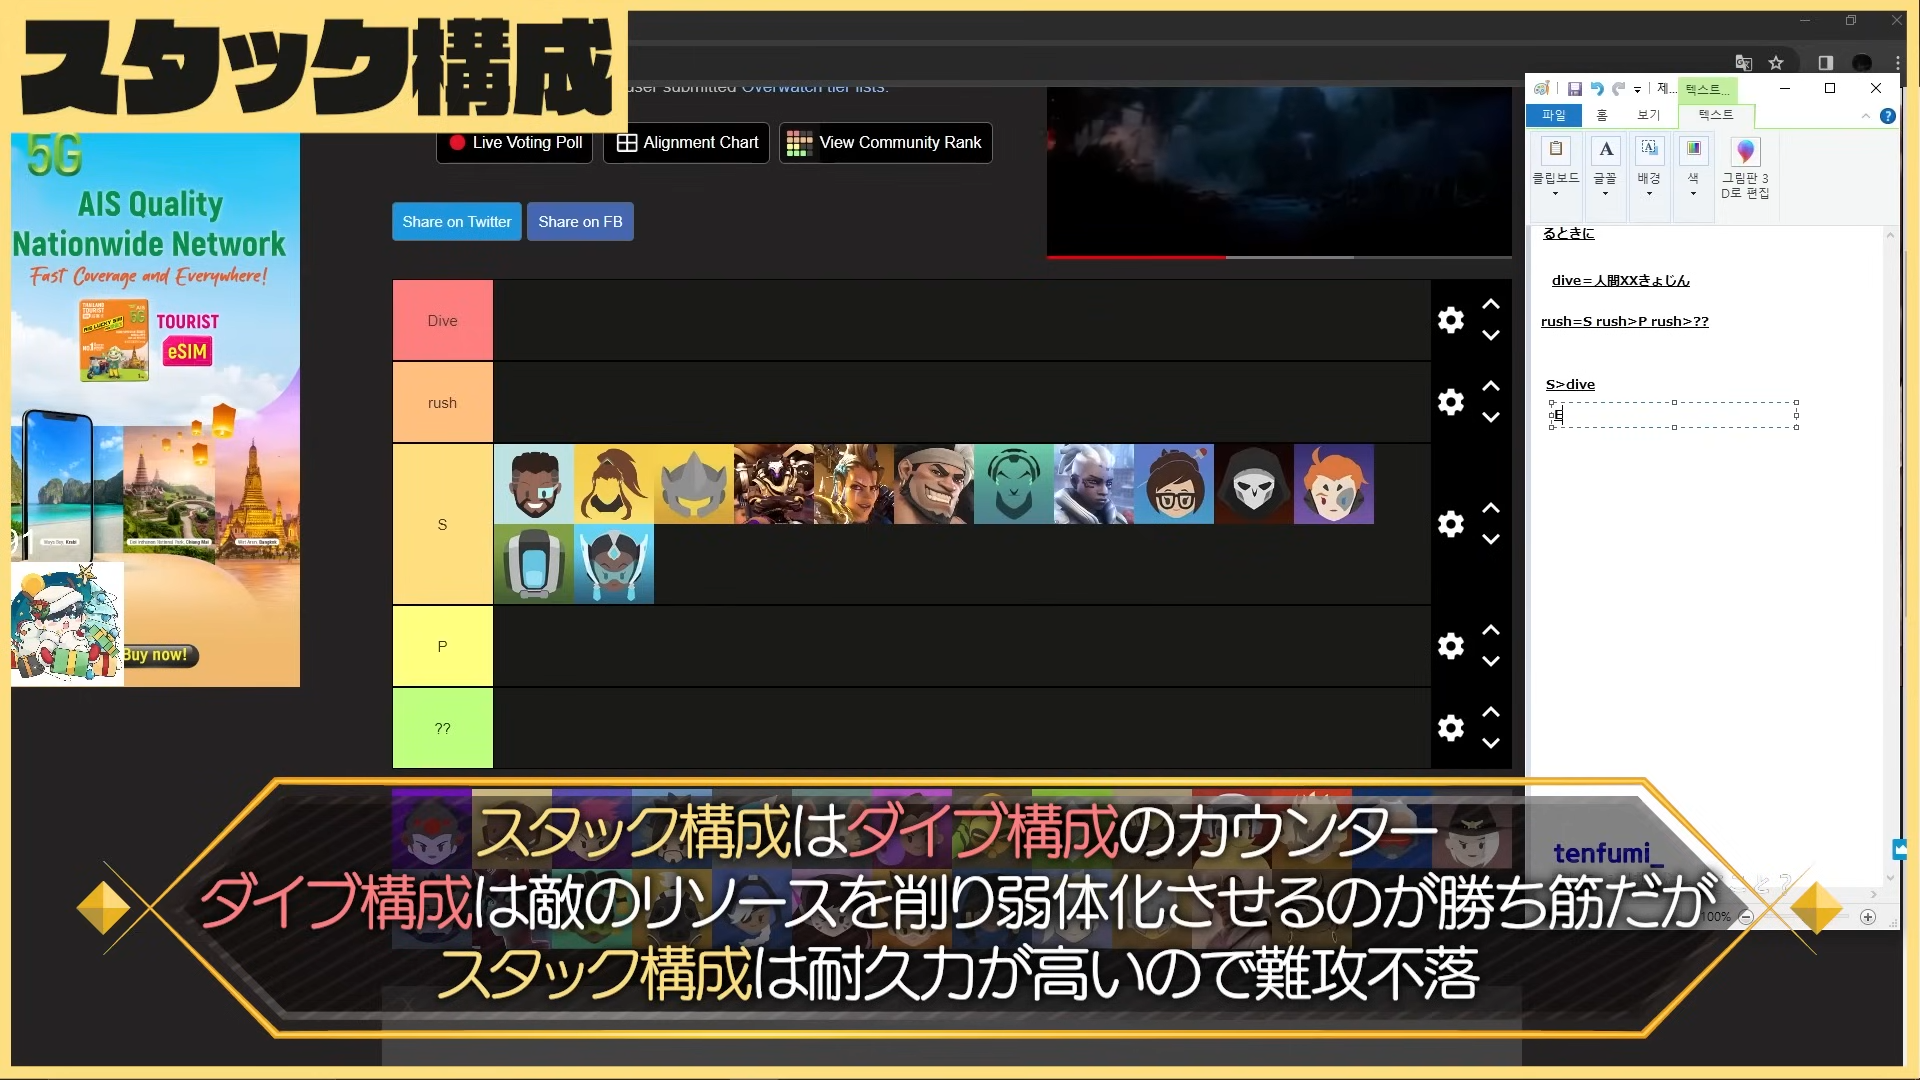Click the rush tier label cell

[442, 402]
